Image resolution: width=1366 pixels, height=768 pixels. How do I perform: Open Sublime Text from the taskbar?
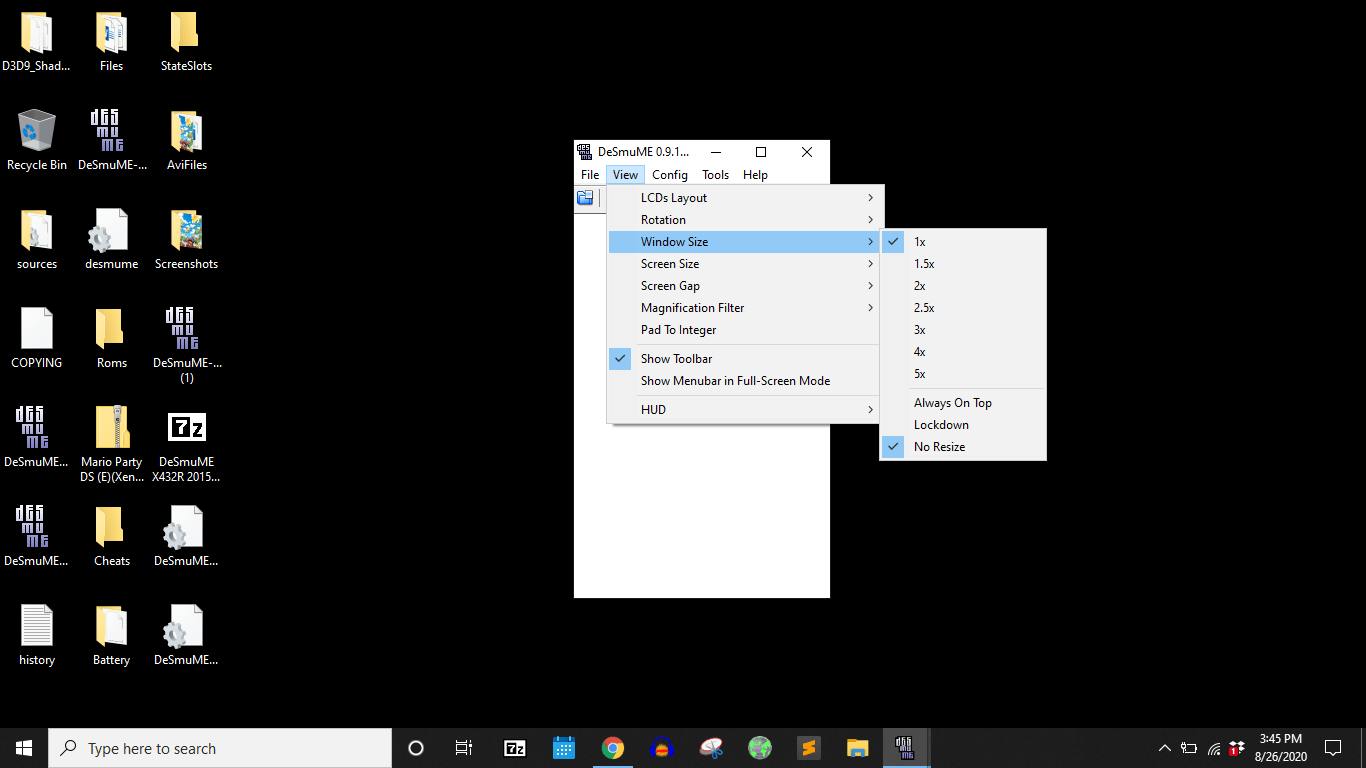tap(809, 748)
